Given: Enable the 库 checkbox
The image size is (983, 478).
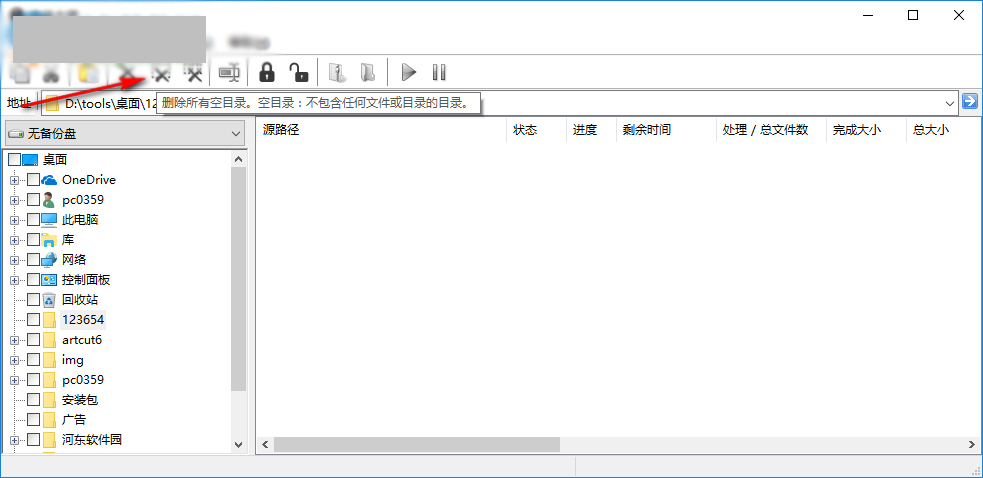Looking at the screenshot, I should 33,240.
